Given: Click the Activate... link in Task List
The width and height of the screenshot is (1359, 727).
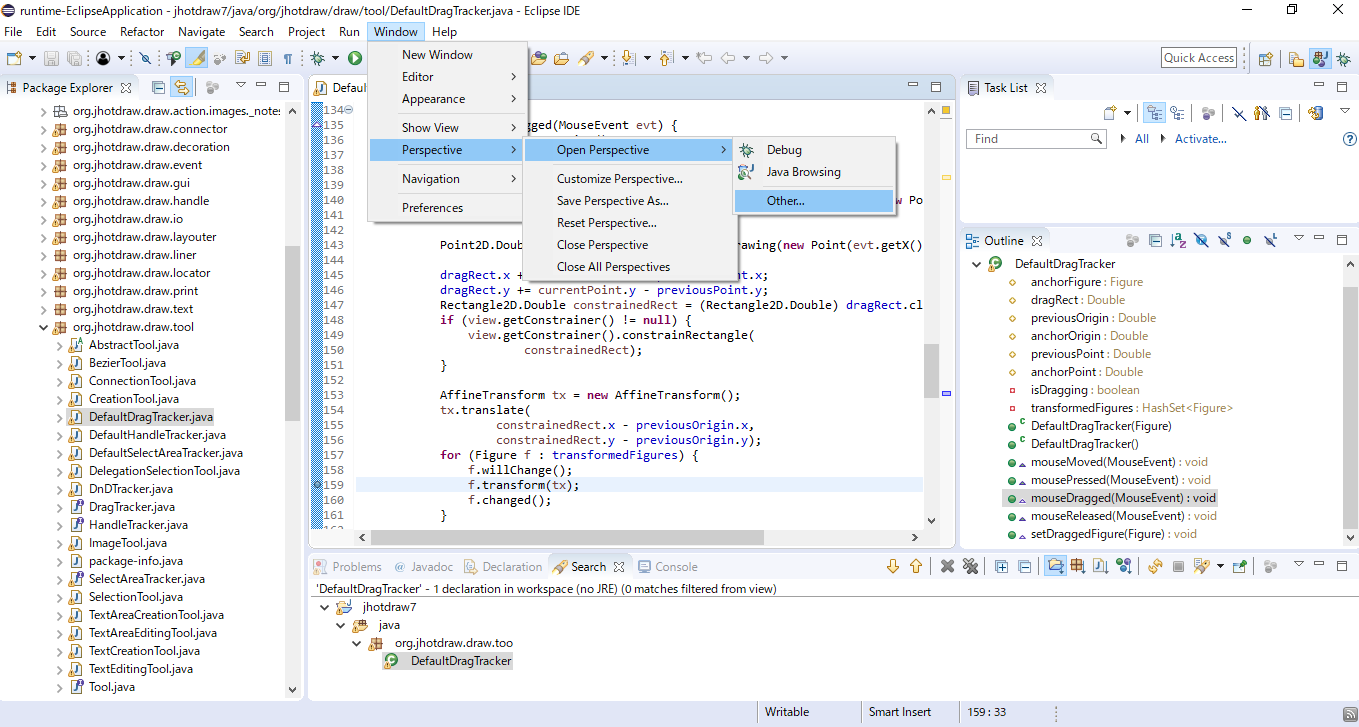Looking at the screenshot, I should coord(1200,139).
